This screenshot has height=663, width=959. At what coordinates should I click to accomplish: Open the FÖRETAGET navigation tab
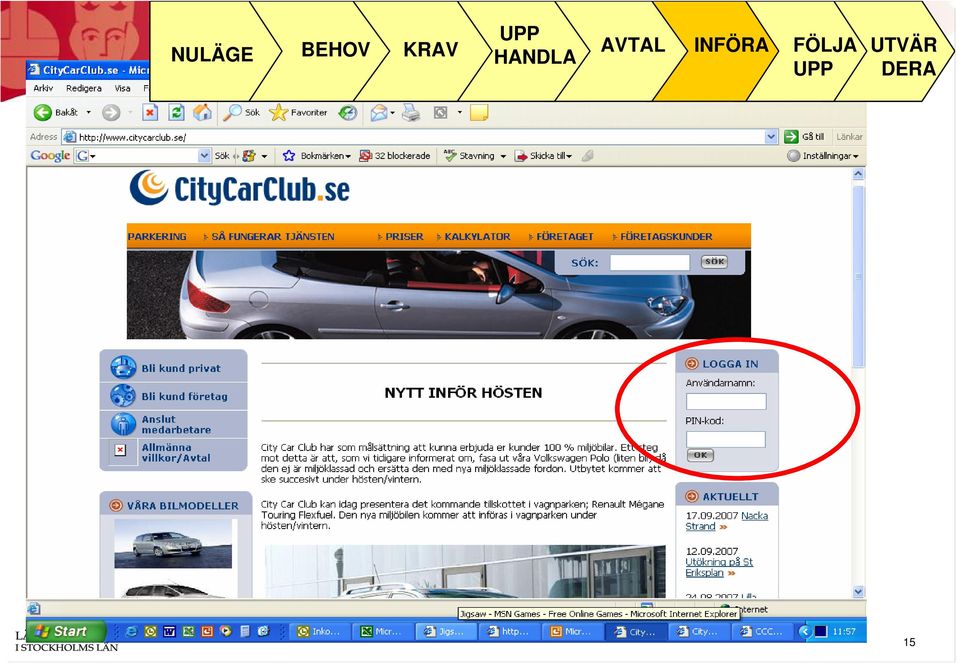click(565, 237)
